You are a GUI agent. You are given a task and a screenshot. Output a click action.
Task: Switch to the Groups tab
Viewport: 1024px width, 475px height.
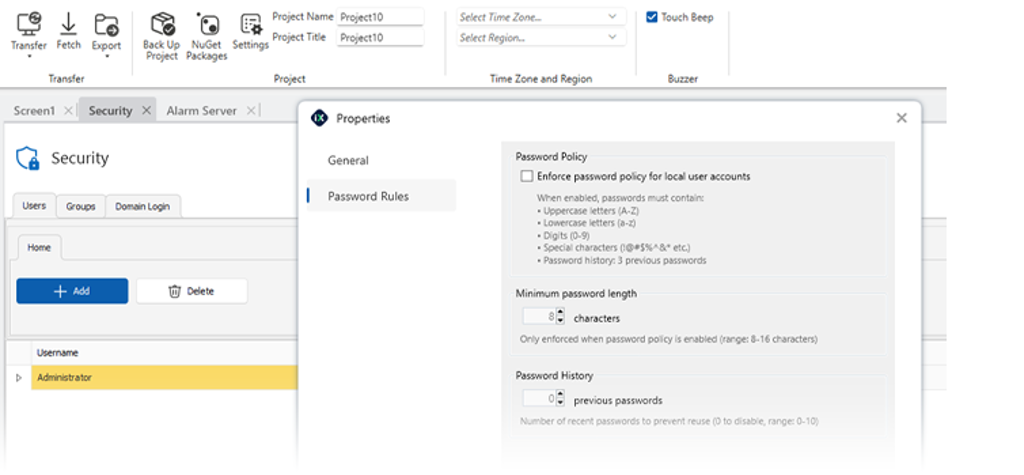tap(80, 206)
